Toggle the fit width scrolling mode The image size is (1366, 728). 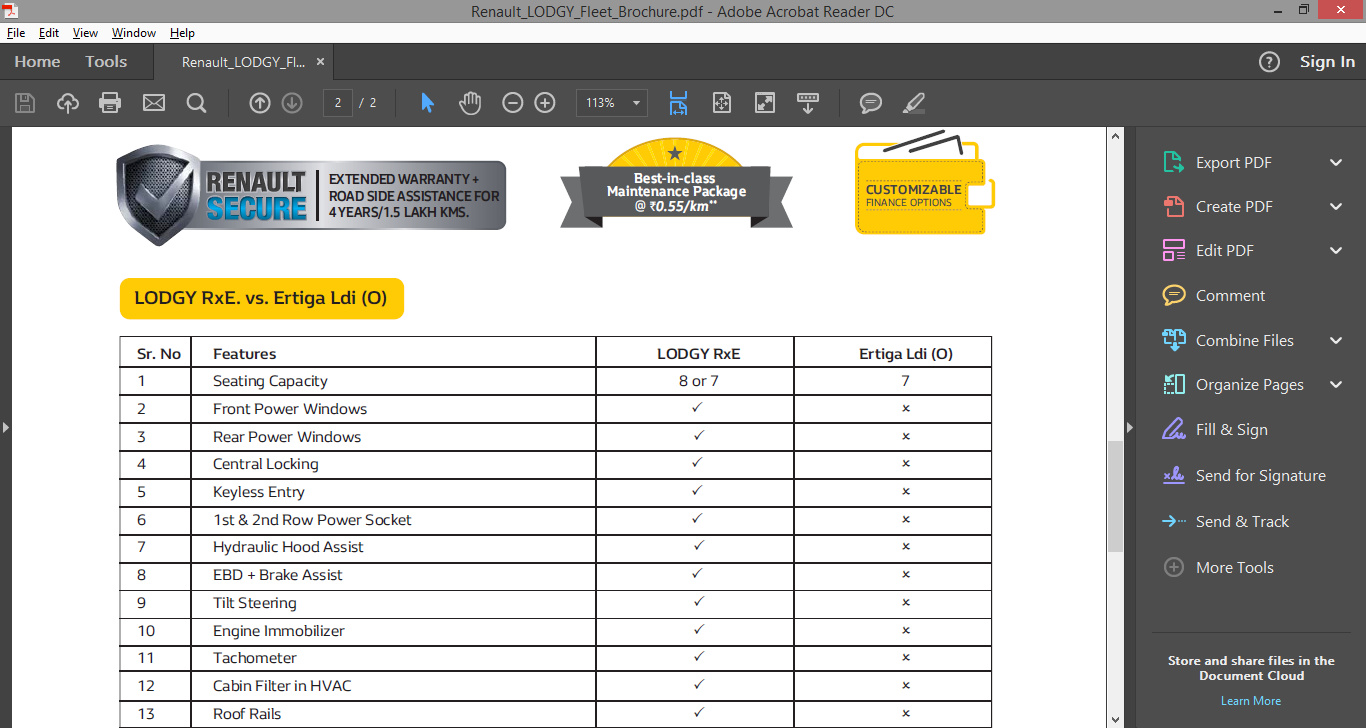coord(679,103)
